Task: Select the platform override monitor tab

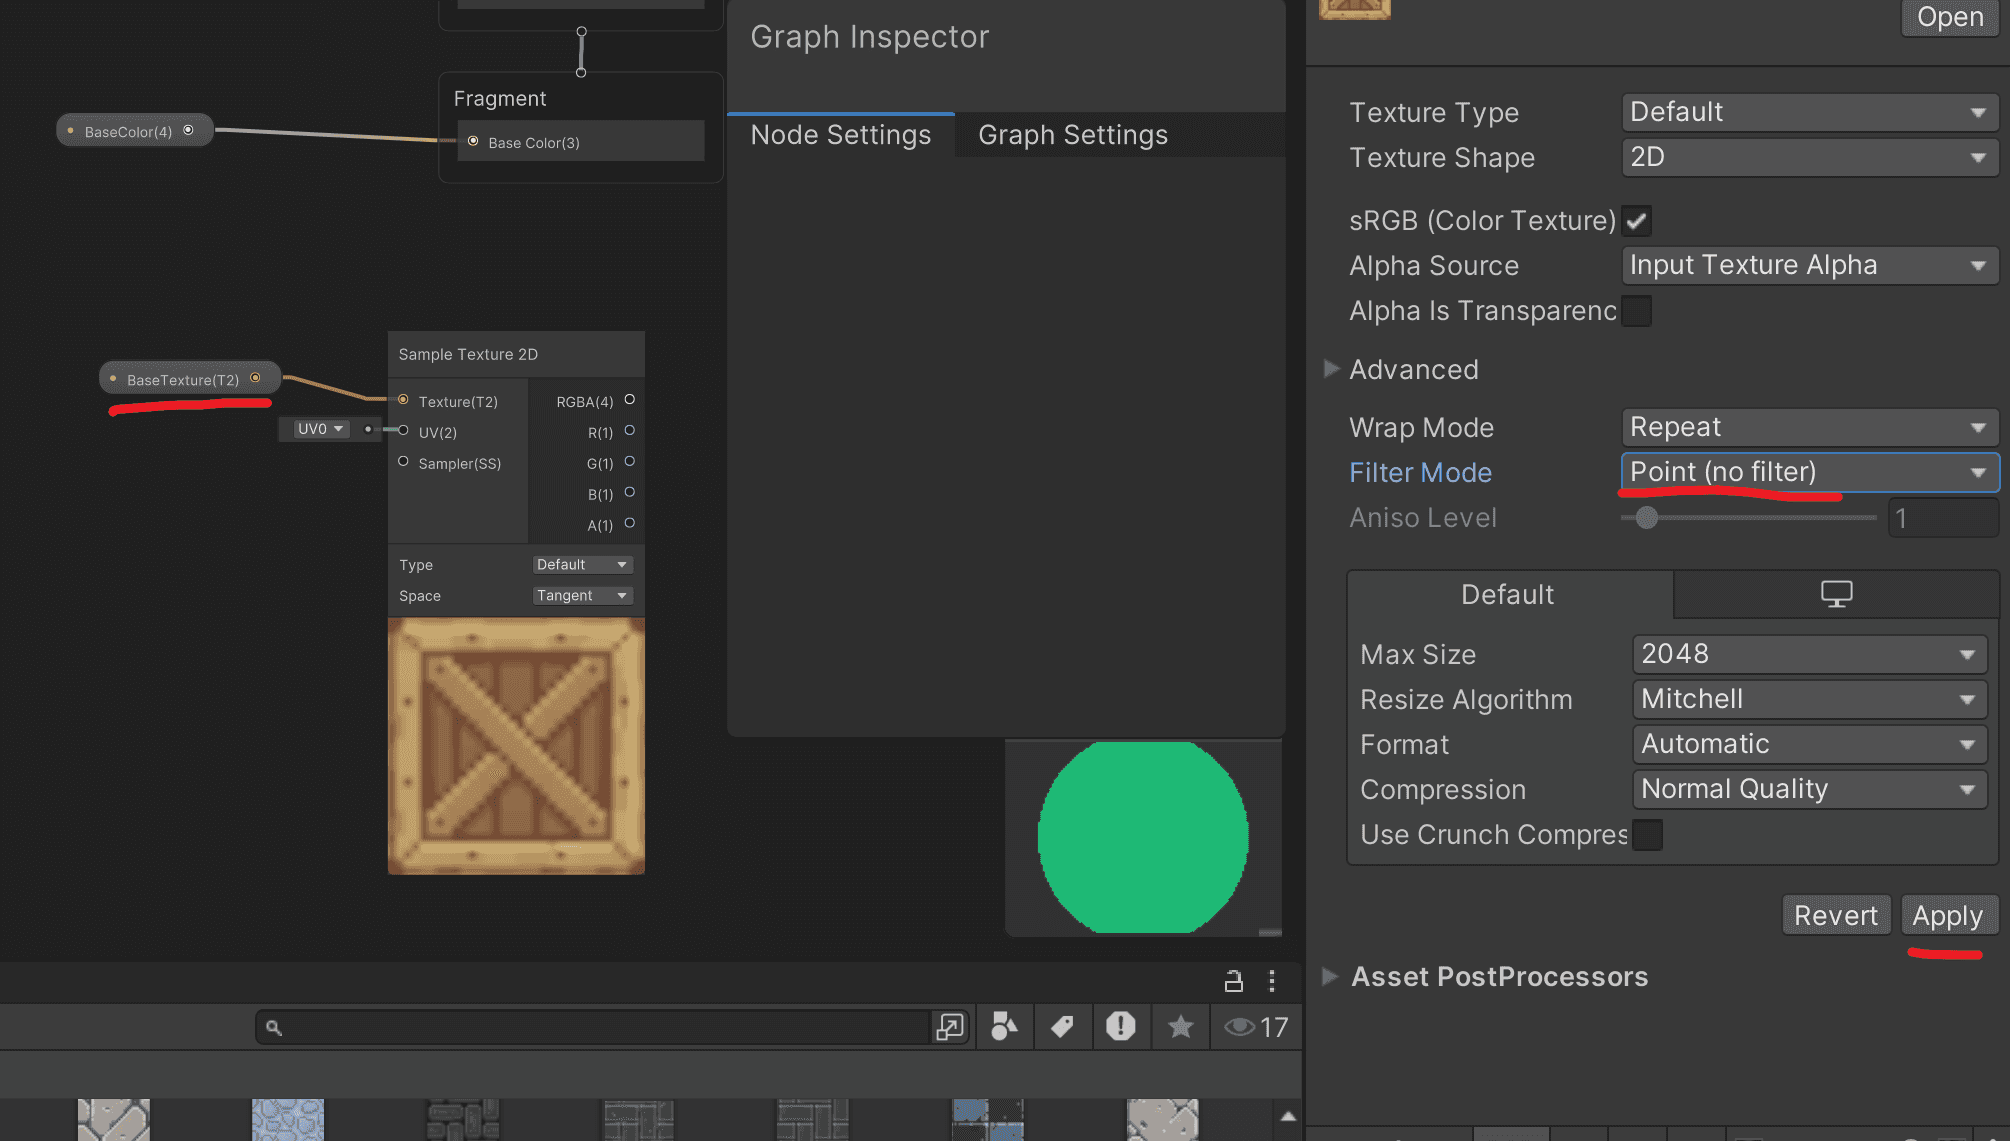Action: (x=1836, y=594)
